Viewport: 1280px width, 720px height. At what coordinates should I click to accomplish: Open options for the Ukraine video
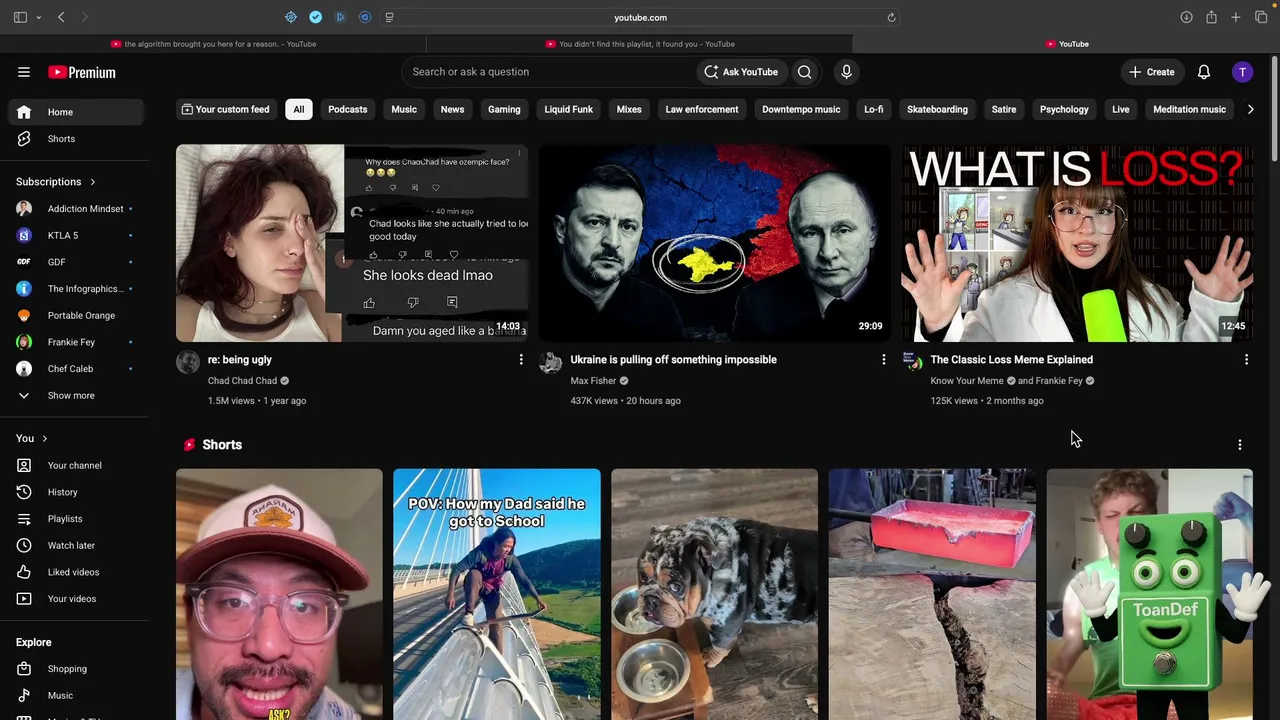(x=883, y=359)
